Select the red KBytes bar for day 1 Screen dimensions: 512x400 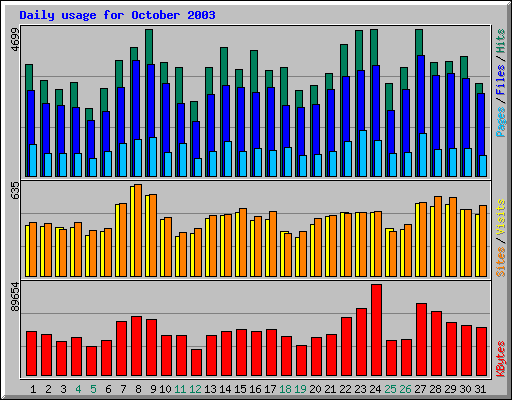[32, 354]
